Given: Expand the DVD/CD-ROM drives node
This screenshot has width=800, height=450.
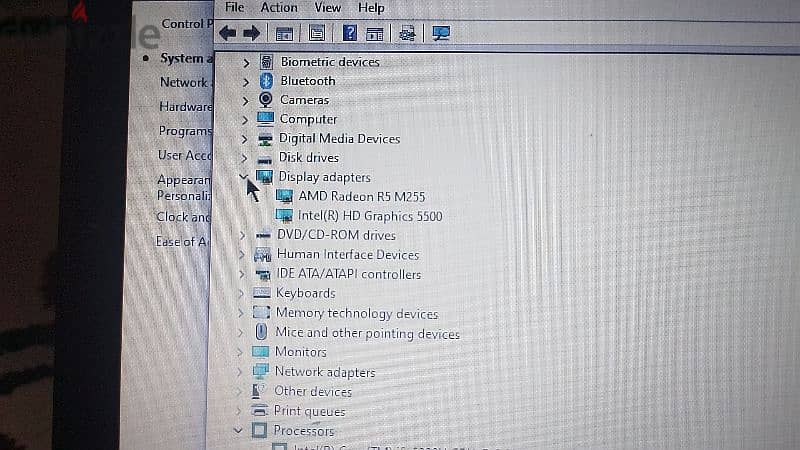Looking at the screenshot, I should 242,235.
